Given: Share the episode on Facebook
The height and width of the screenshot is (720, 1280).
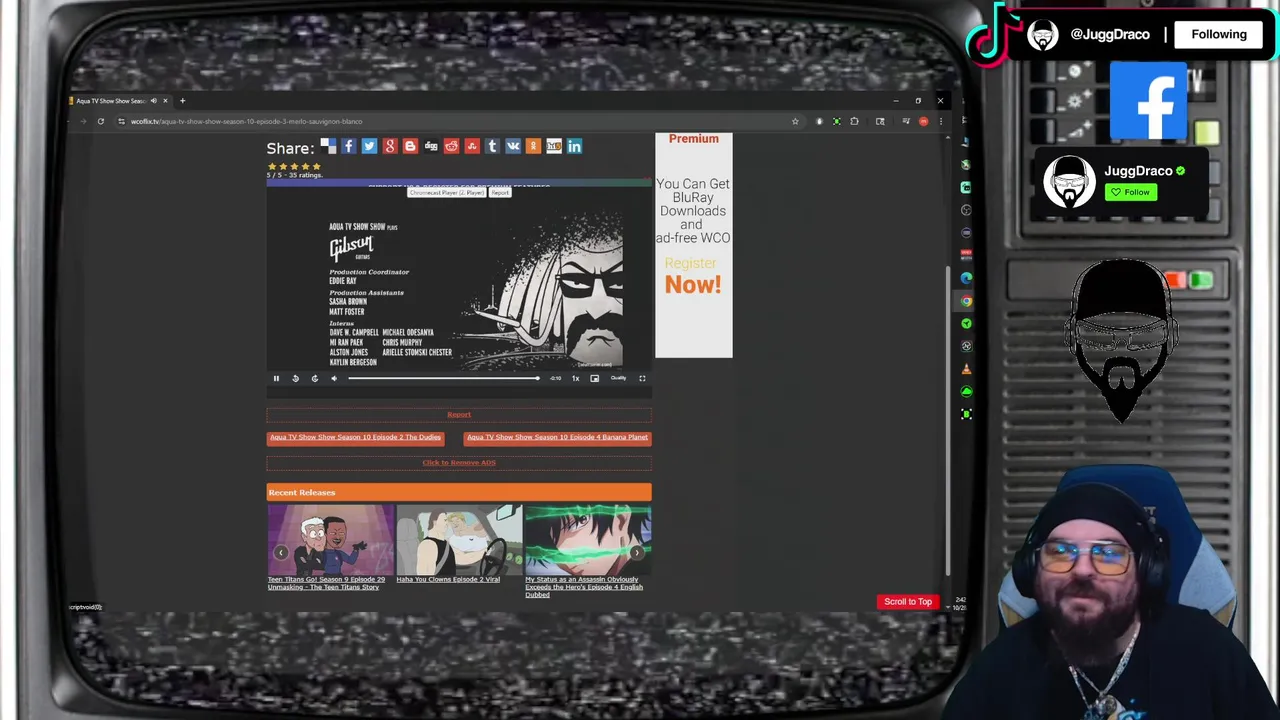Looking at the screenshot, I should (348, 146).
